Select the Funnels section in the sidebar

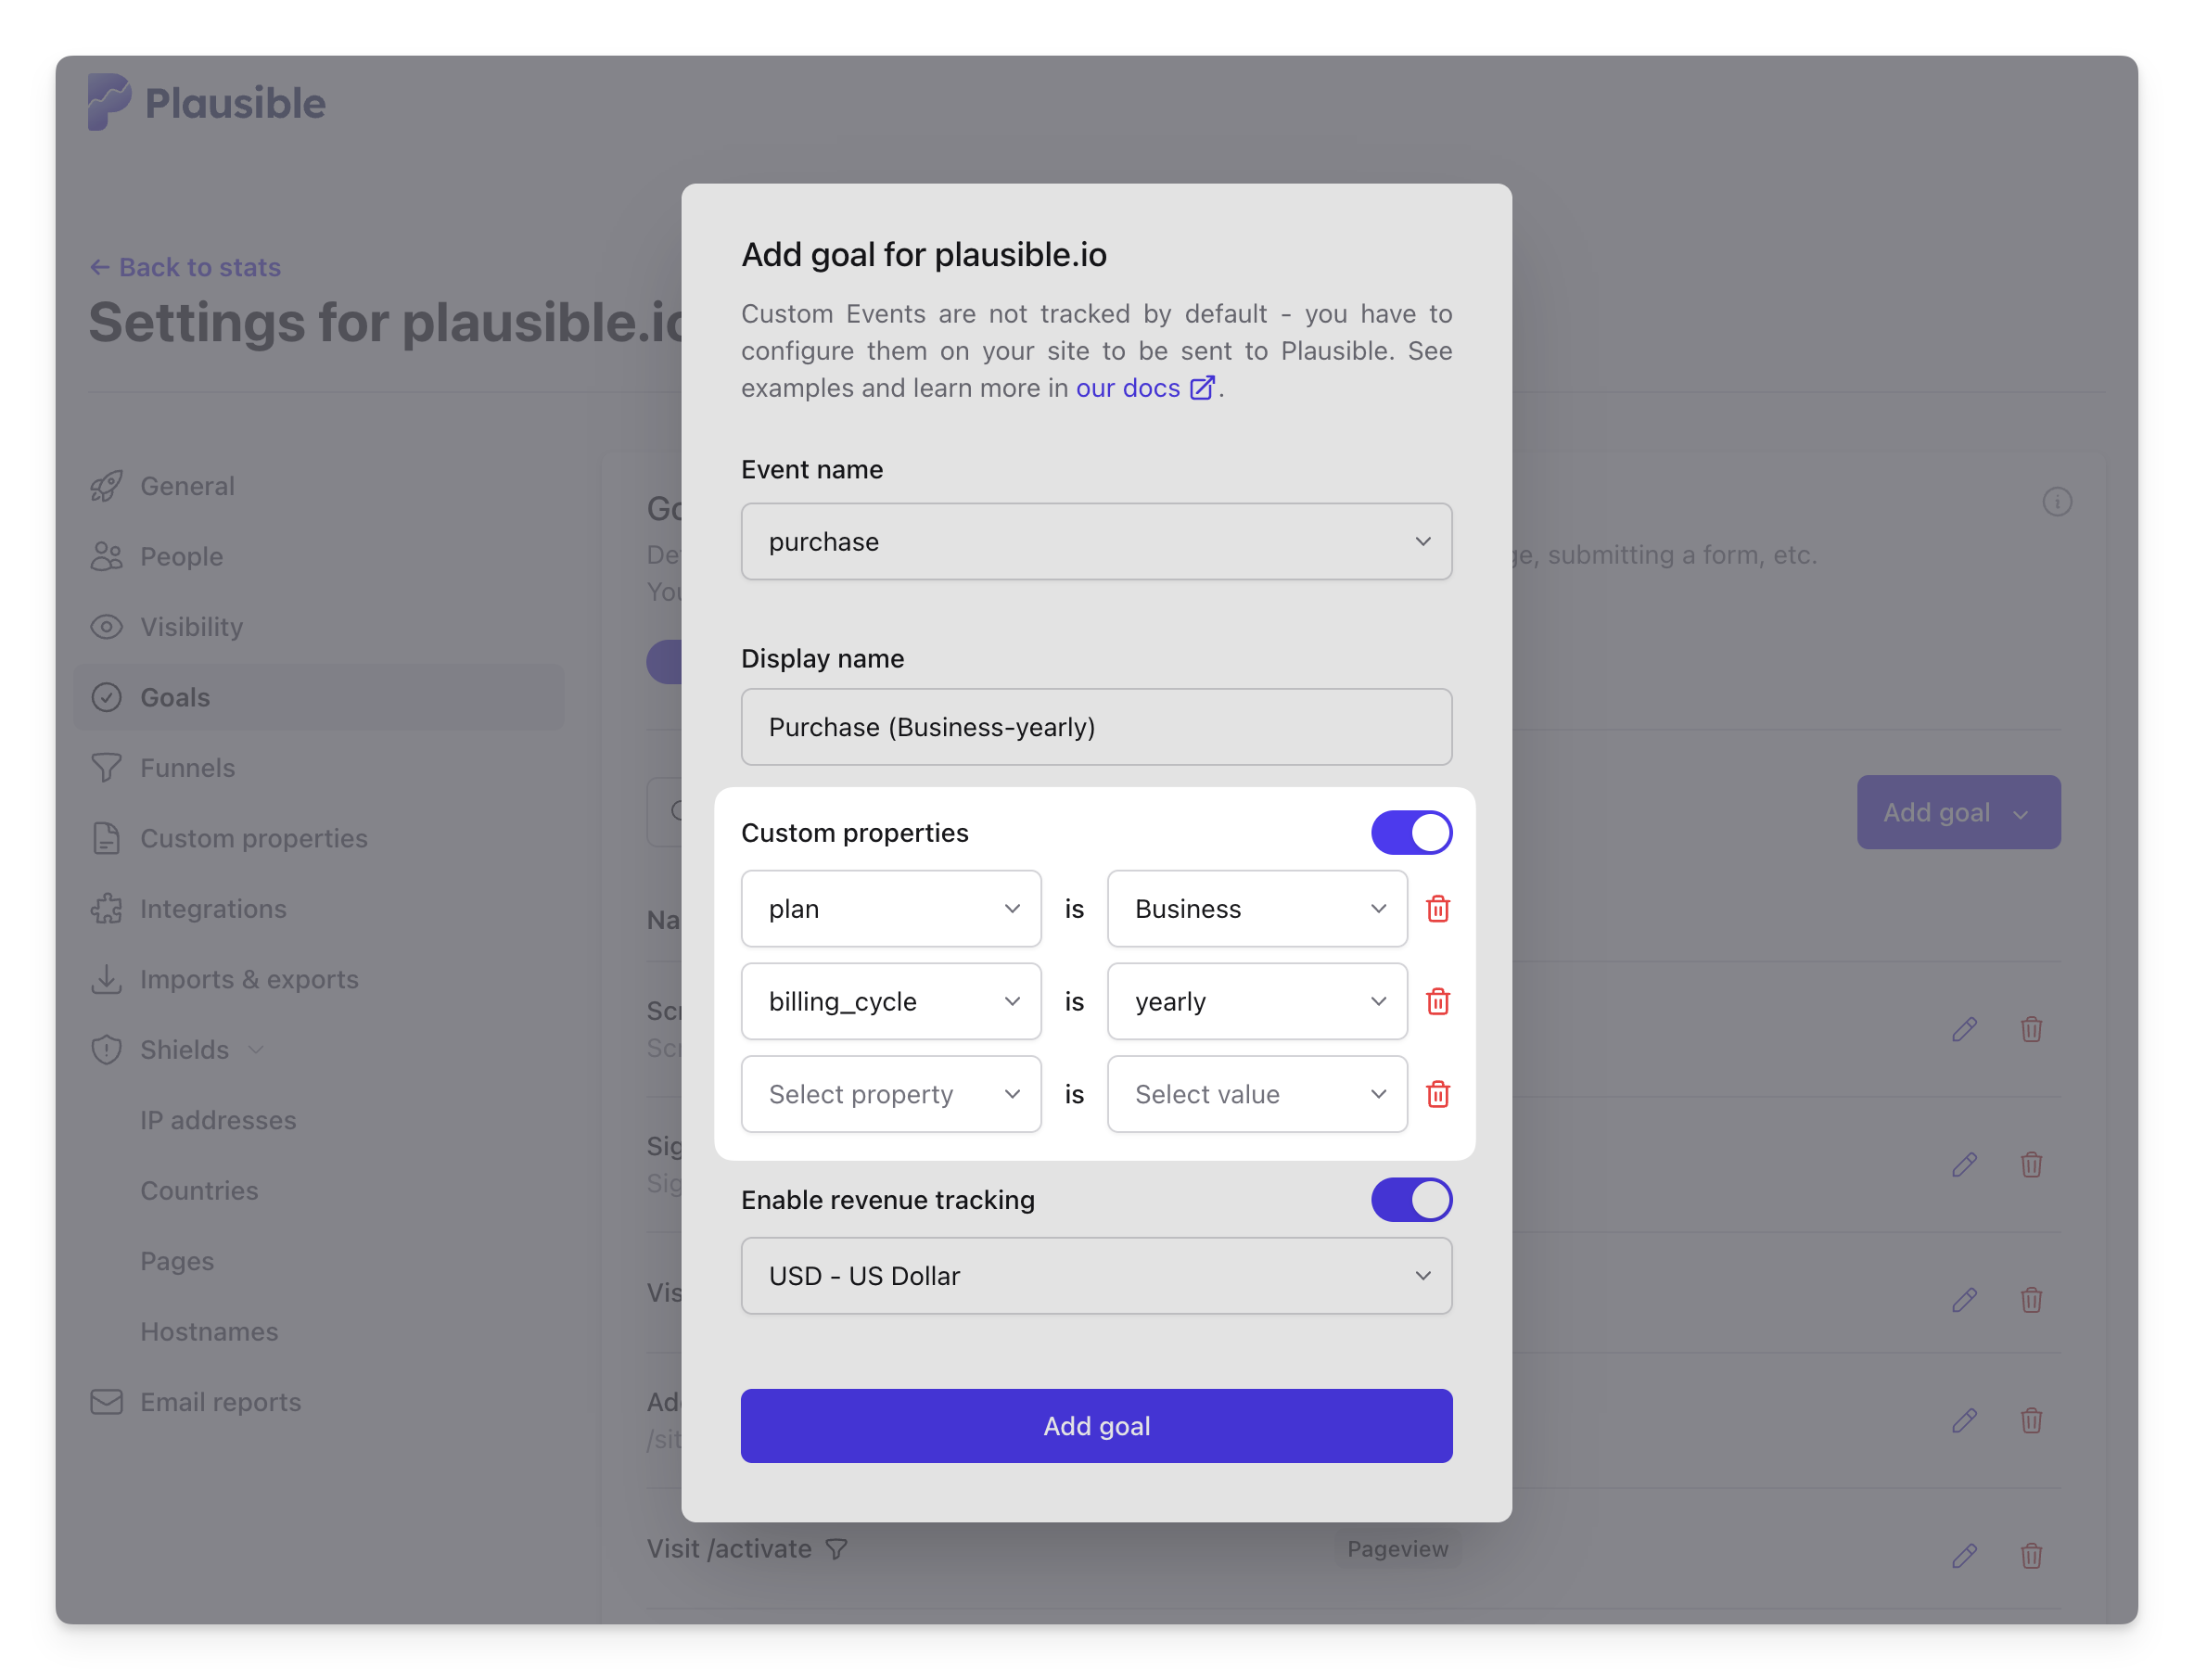186,767
